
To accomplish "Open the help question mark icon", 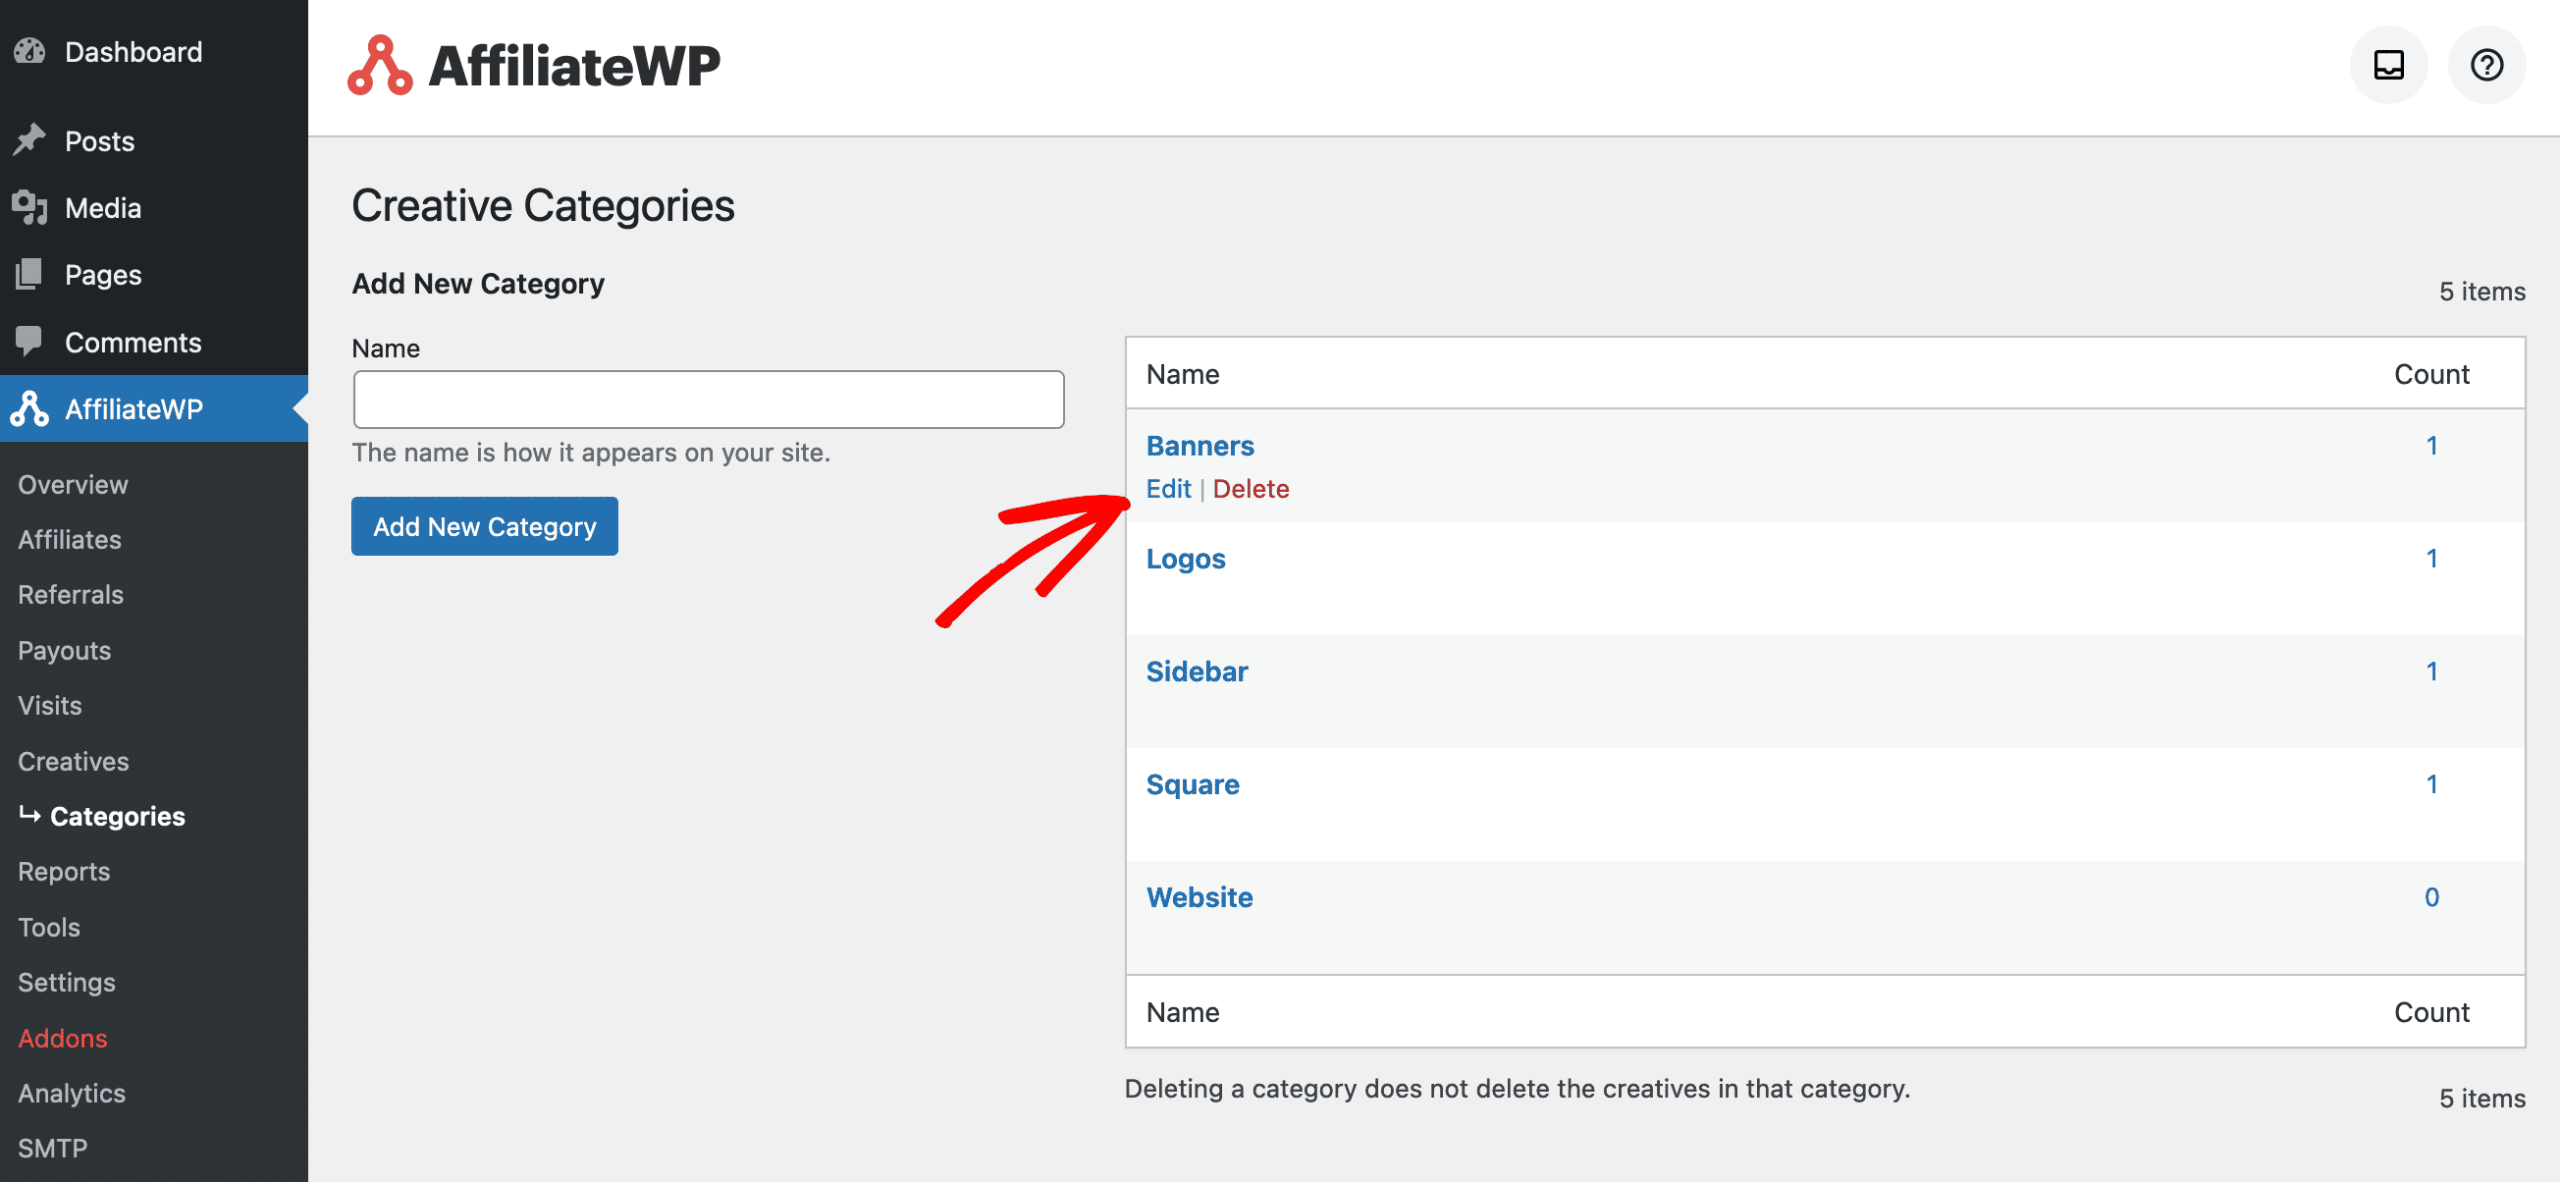I will pos(2486,65).
